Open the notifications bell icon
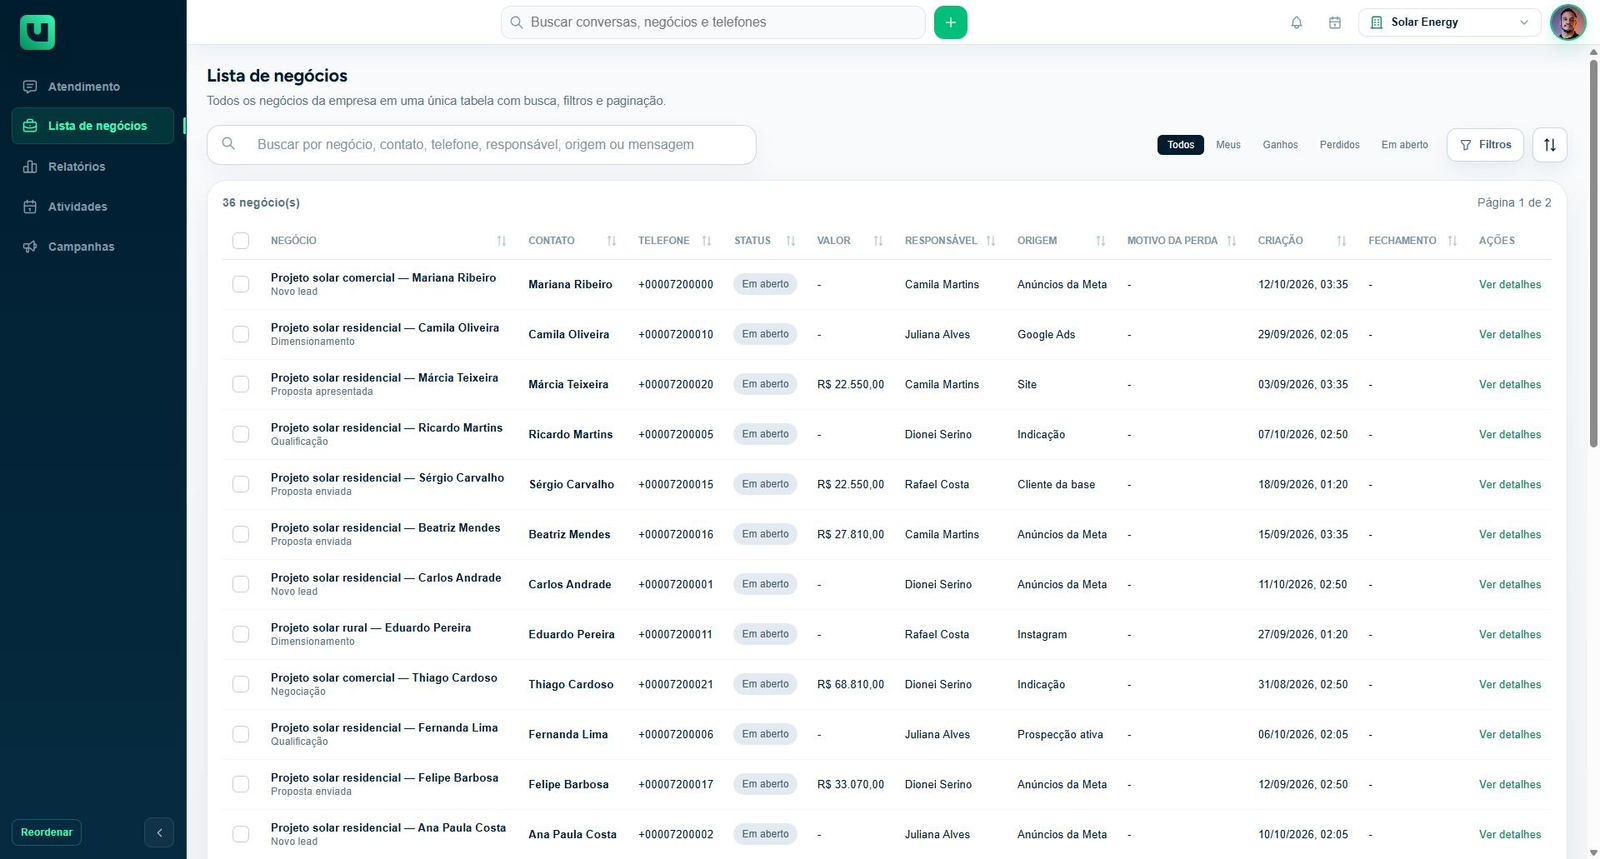The image size is (1600, 859). 1296,22
